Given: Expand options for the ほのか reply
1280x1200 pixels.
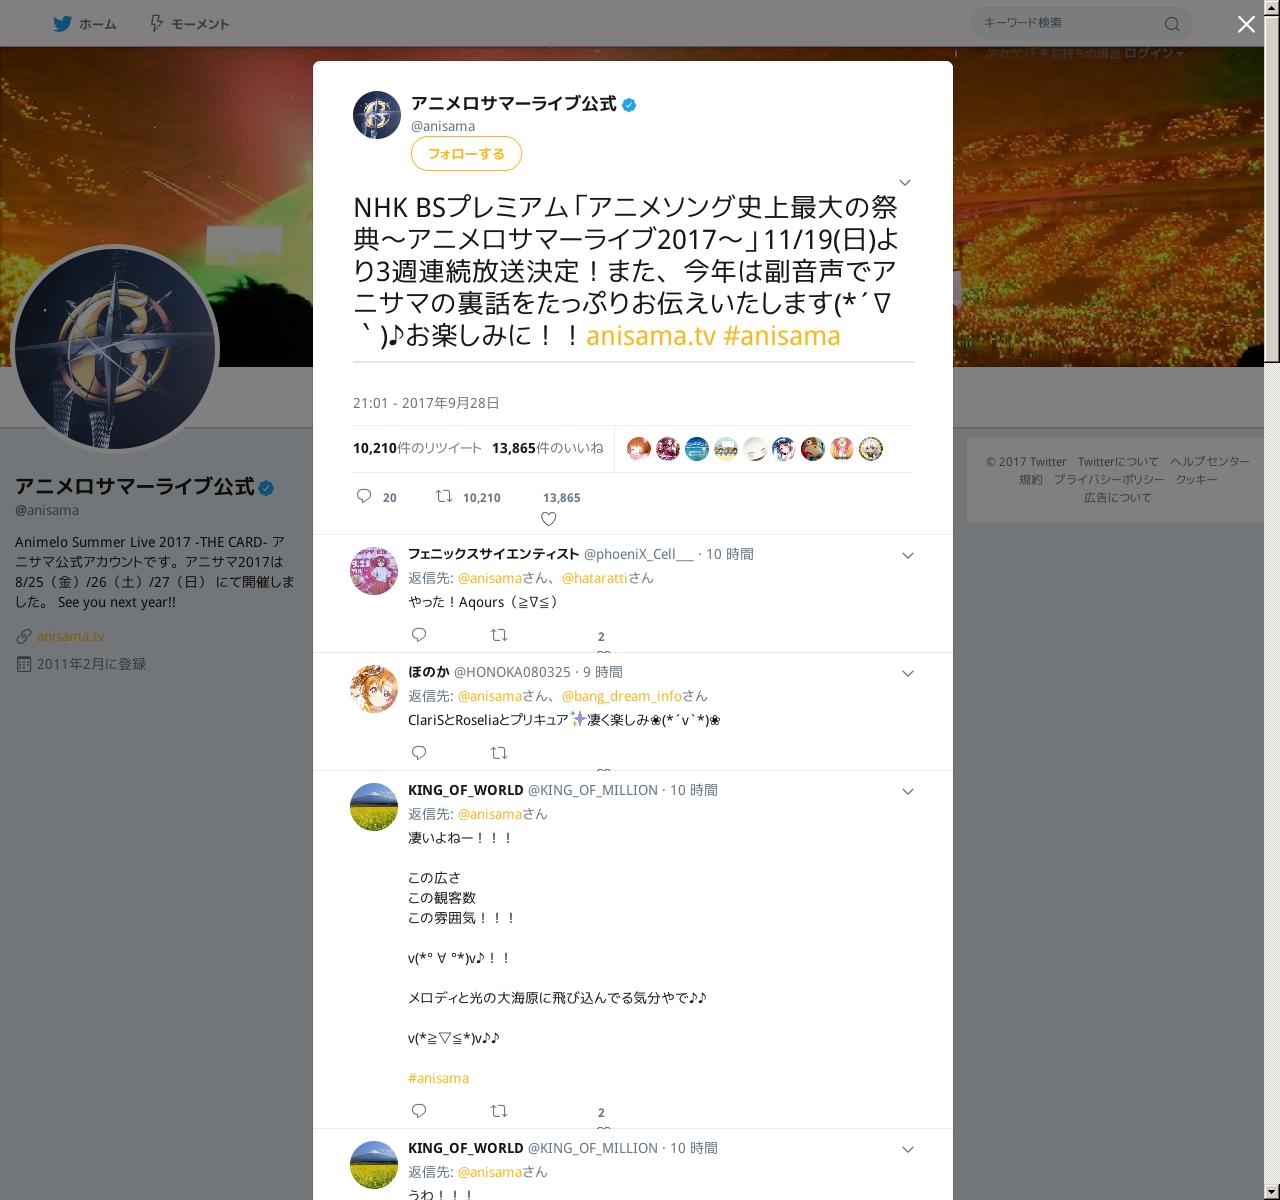Looking at the screenshot, I should (x=908, y=673).
